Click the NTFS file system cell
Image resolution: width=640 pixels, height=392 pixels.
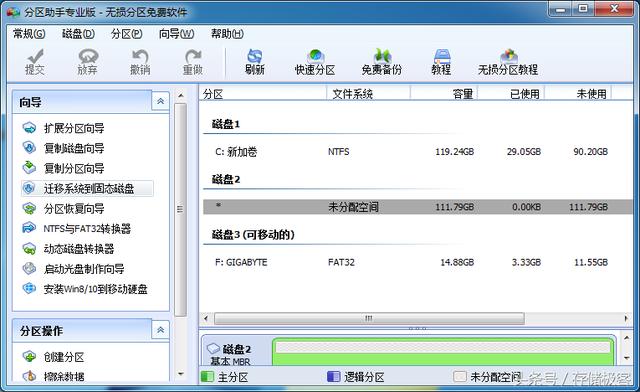[338, 151]
